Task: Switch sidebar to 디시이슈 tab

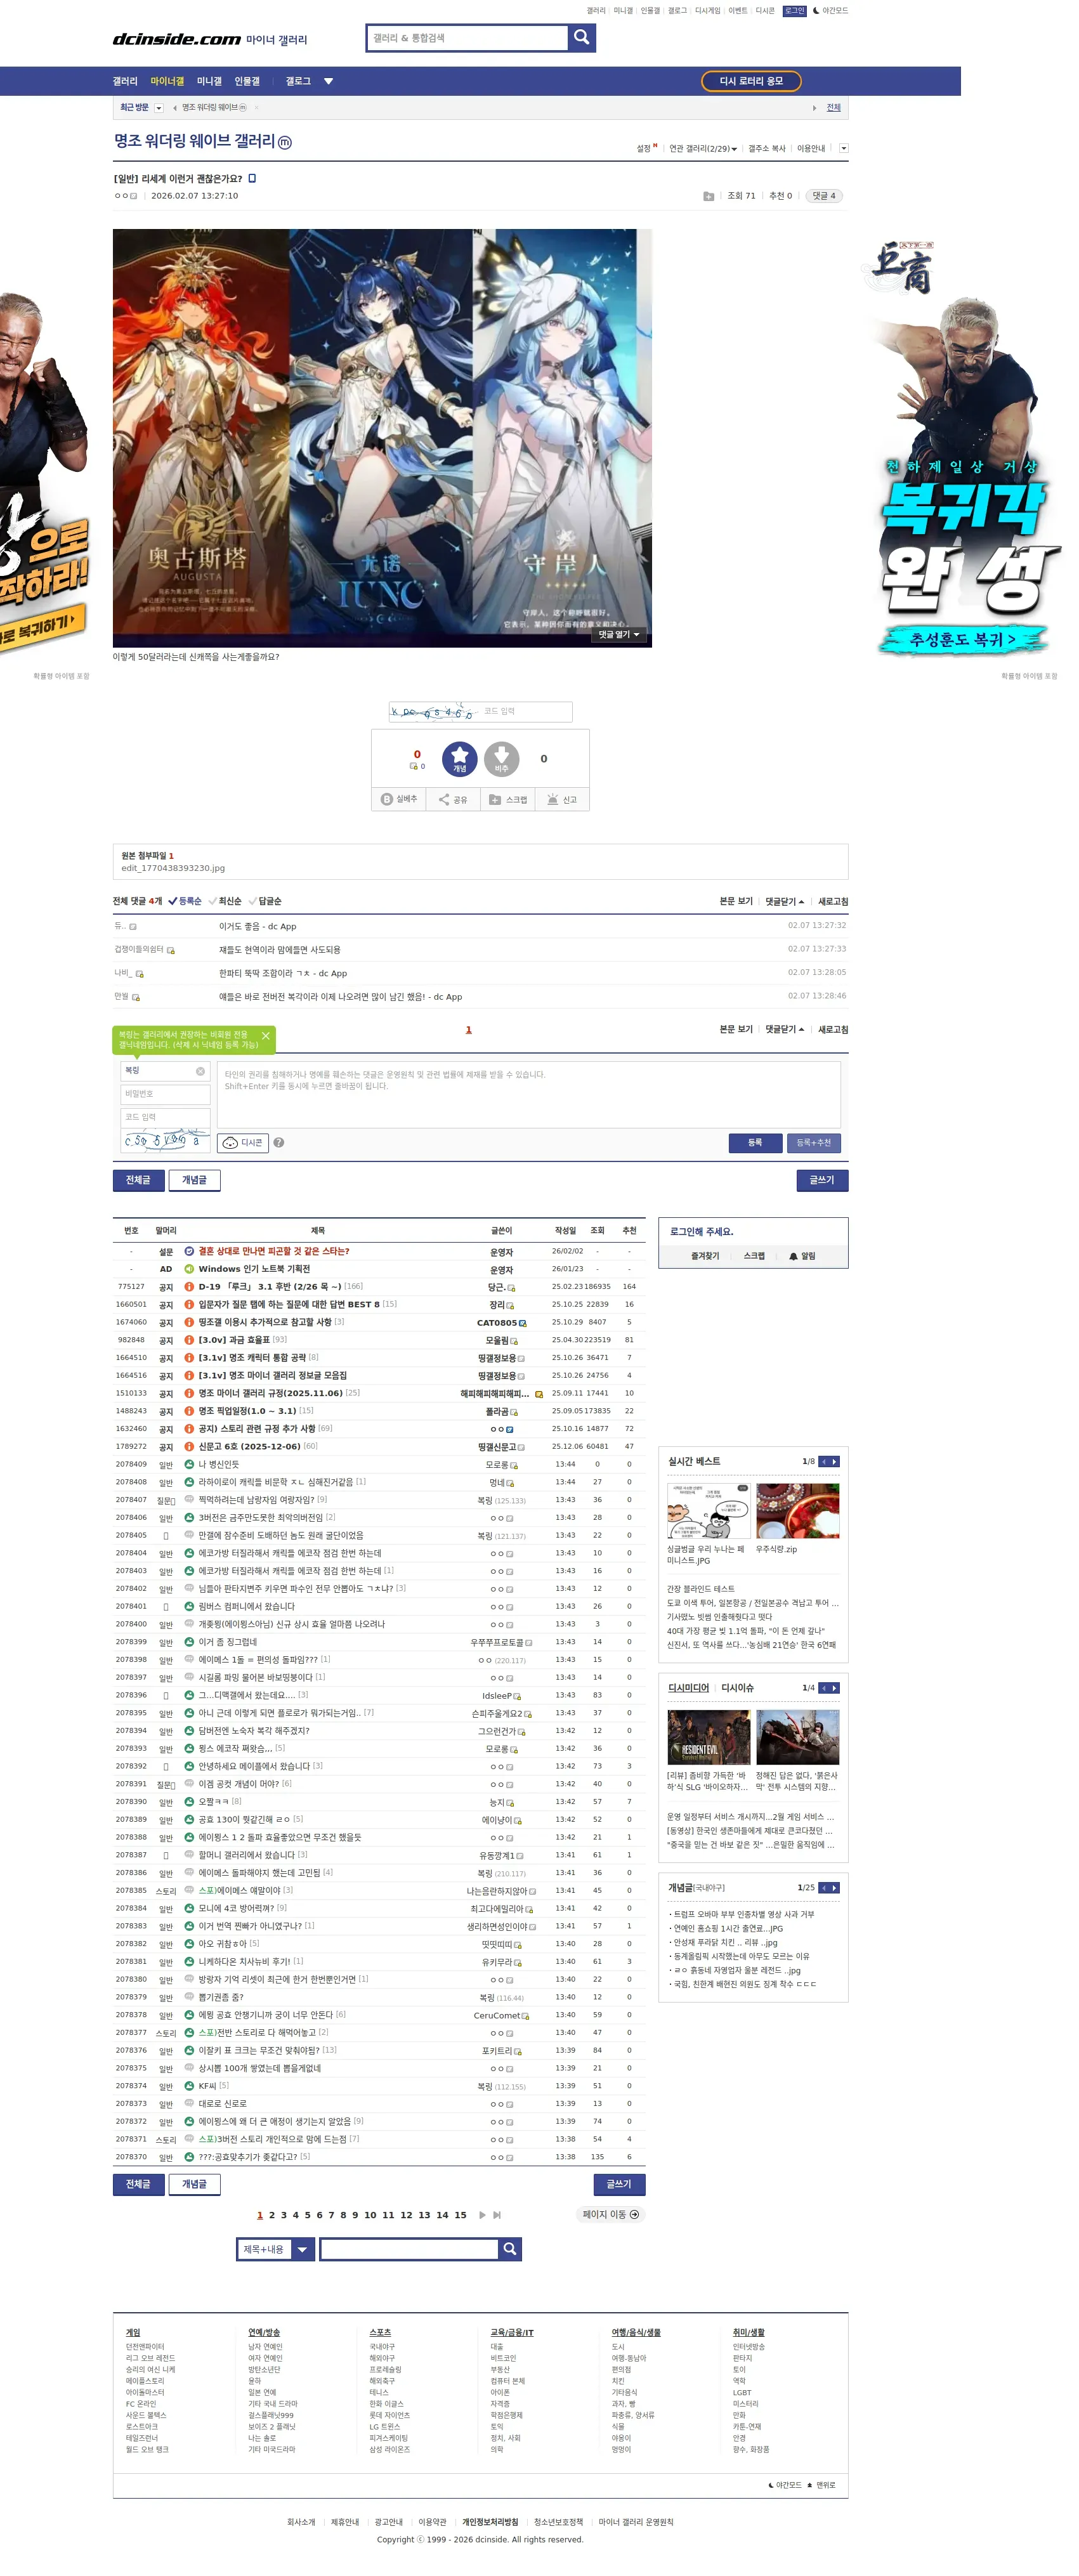Action: (x=738, y=1688)
